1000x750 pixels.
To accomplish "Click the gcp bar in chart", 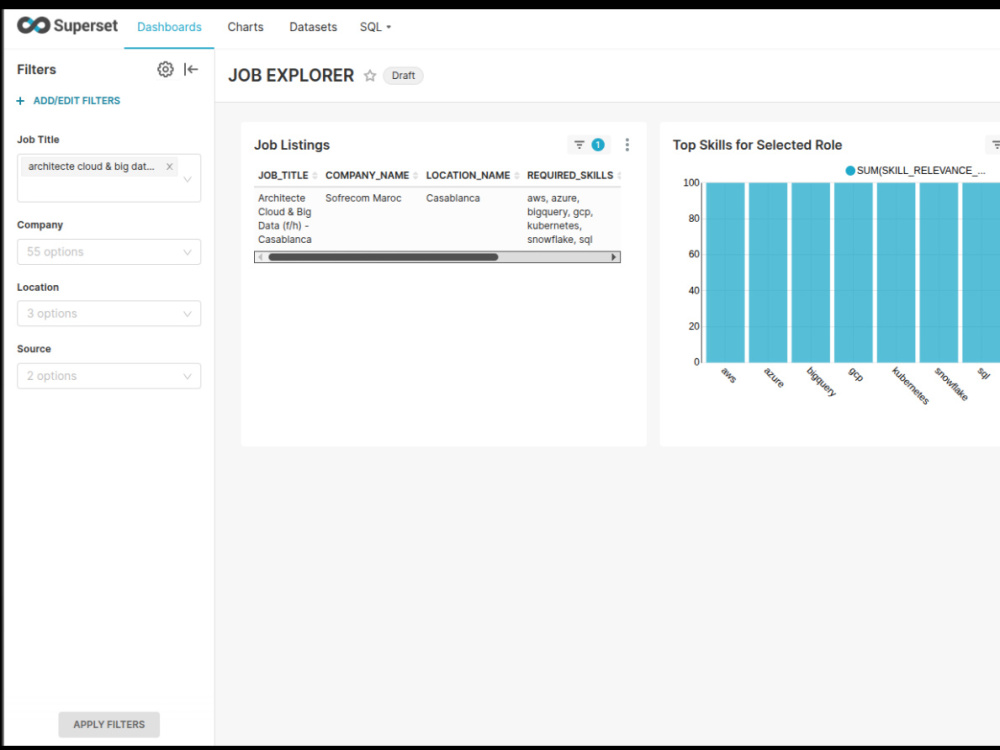I will (853, 272).
